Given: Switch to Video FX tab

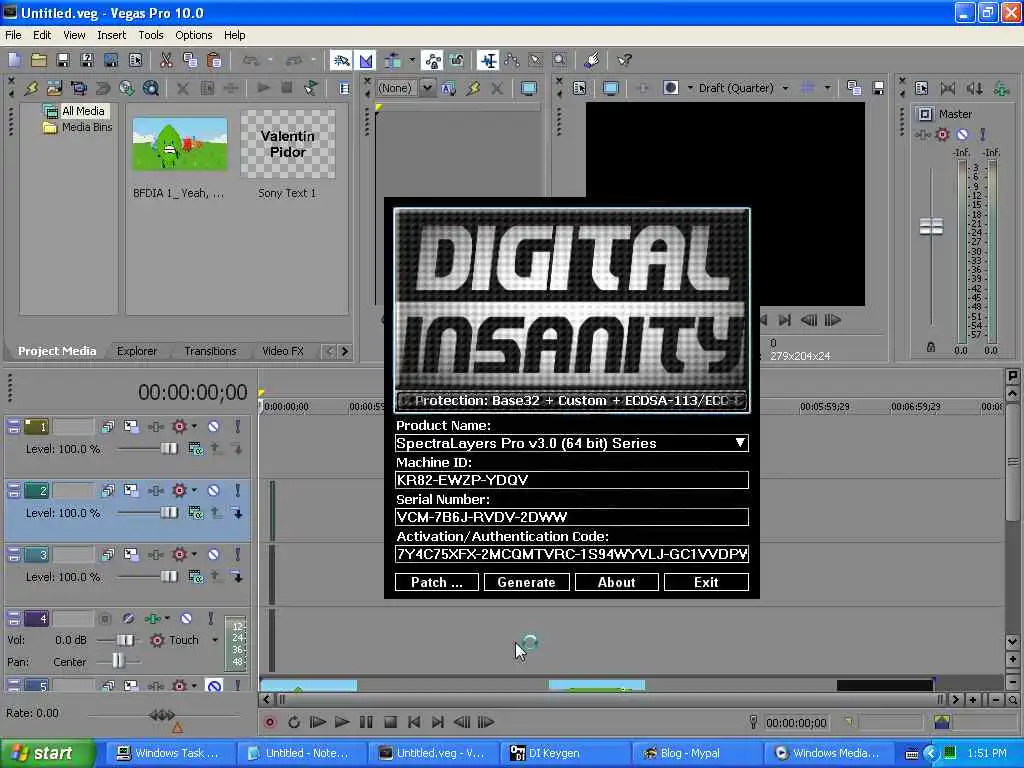Looking at the screenshot, I should tap(283, 351).
